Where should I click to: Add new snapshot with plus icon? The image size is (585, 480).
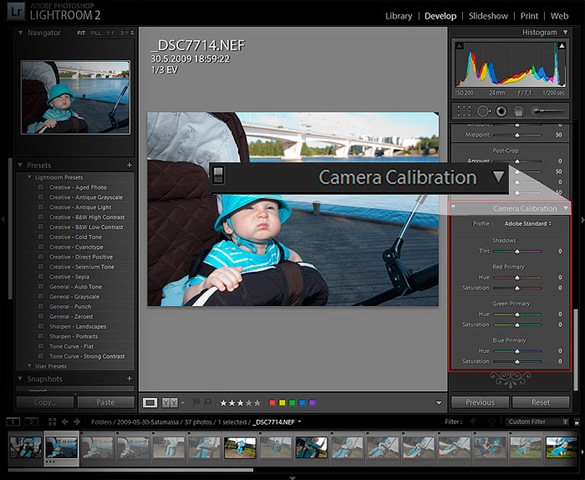(x=129, y=379)
